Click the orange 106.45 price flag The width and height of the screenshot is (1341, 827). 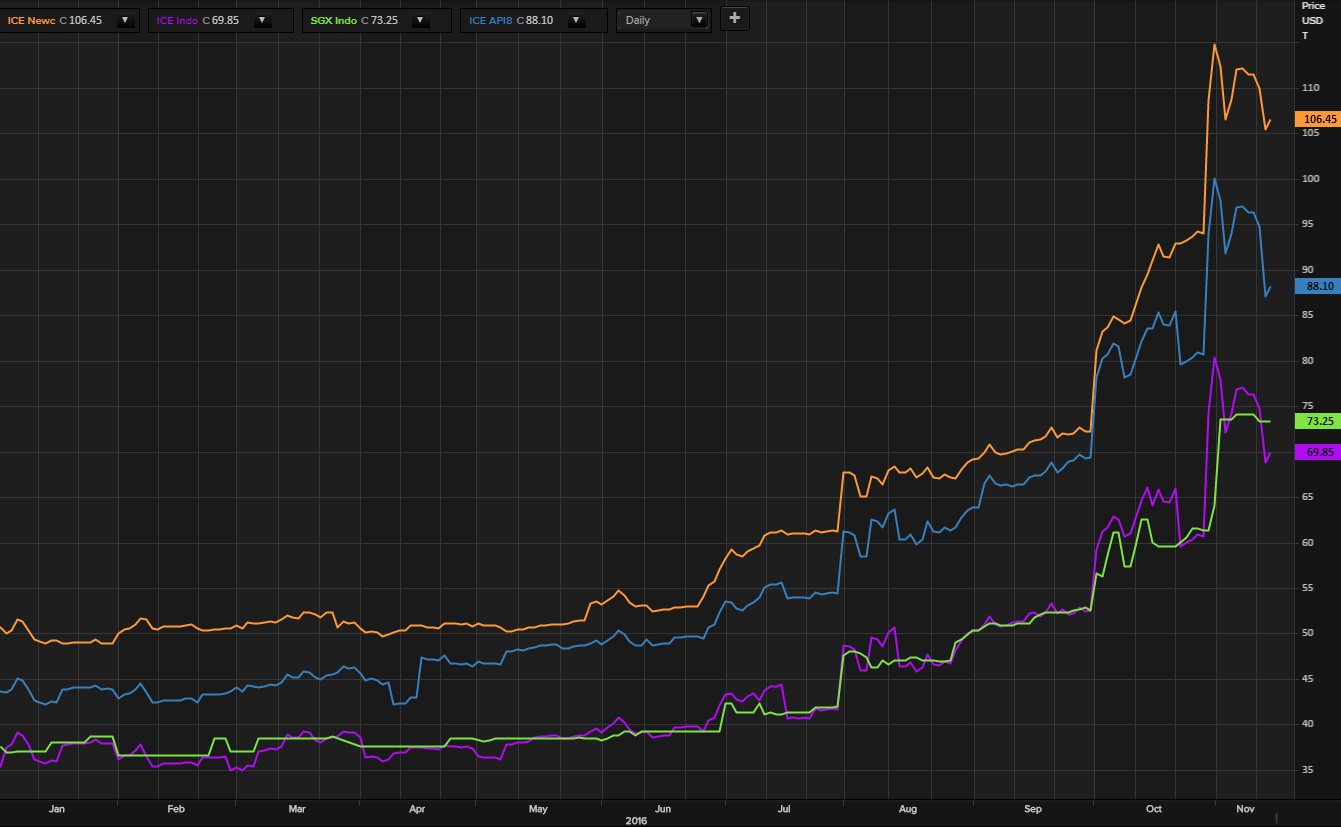(x=1318, y=118)
